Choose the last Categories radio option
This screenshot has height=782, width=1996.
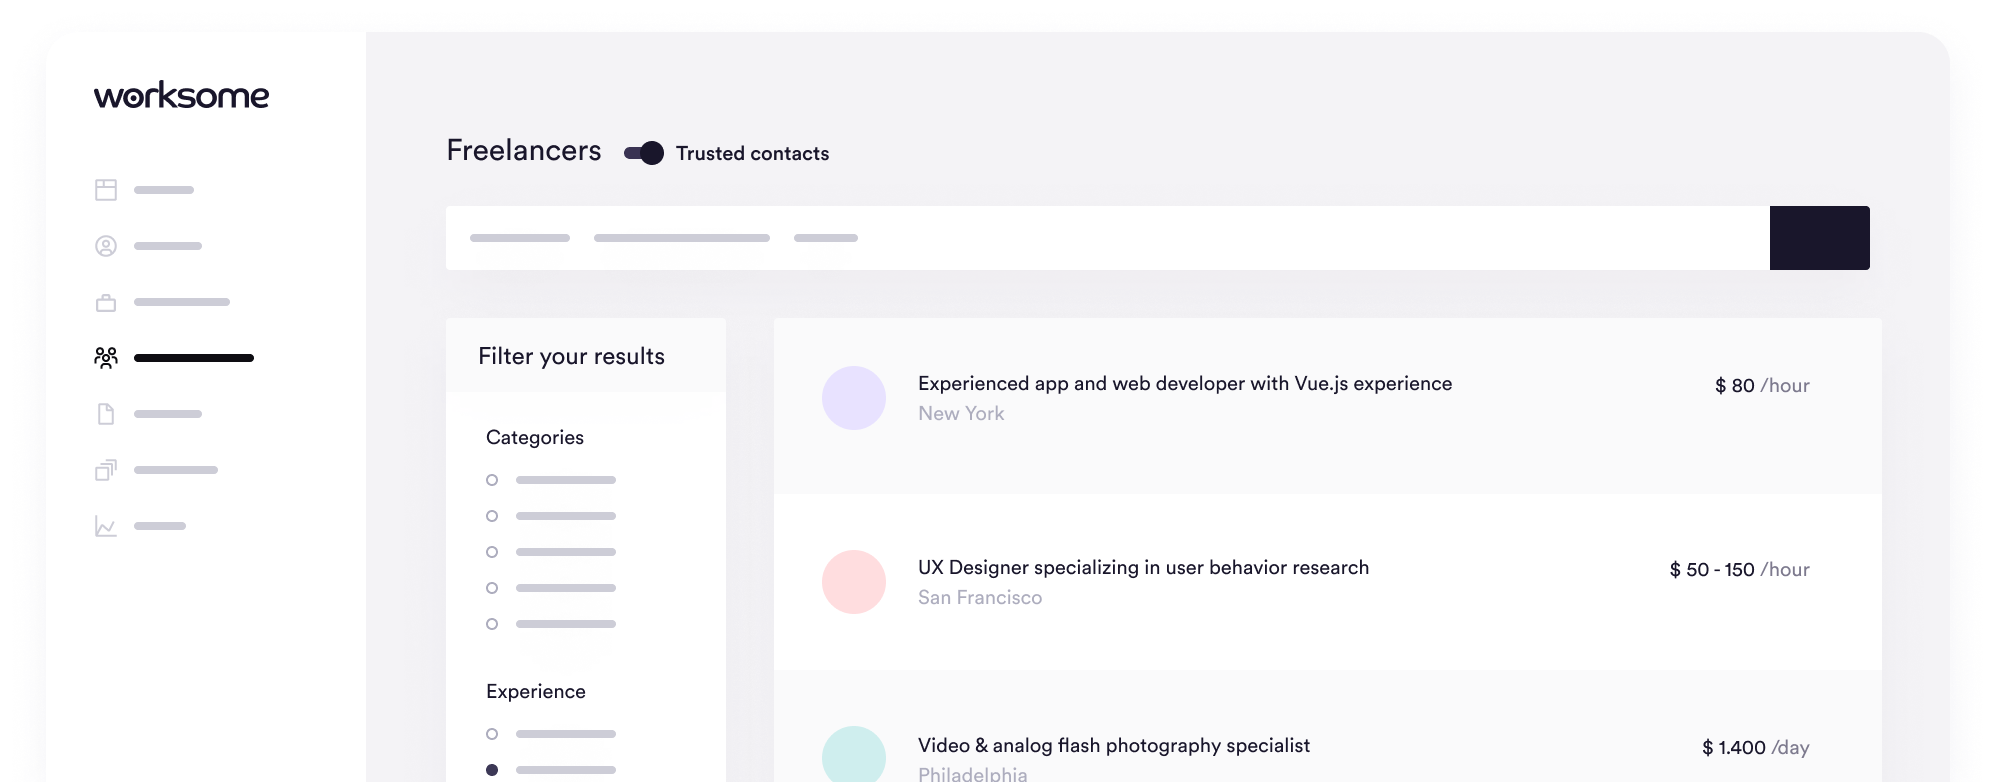[x=492, y=624]
